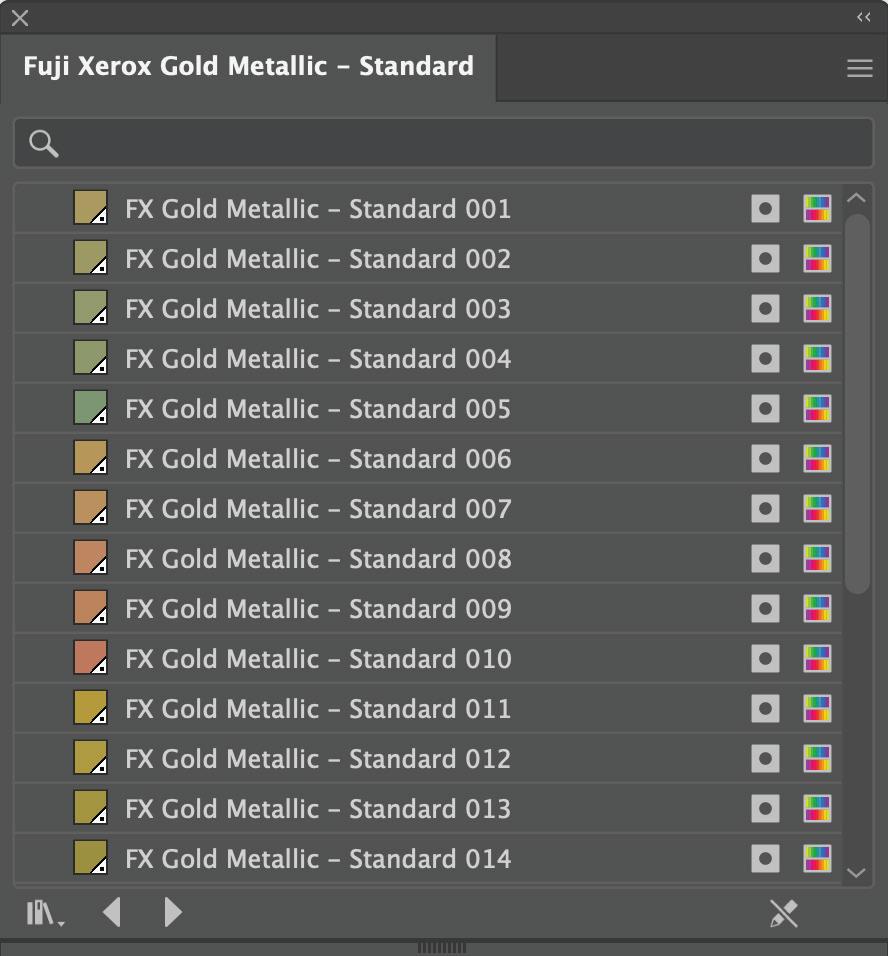Click color mode icon for Standard 012

[817, 759]
